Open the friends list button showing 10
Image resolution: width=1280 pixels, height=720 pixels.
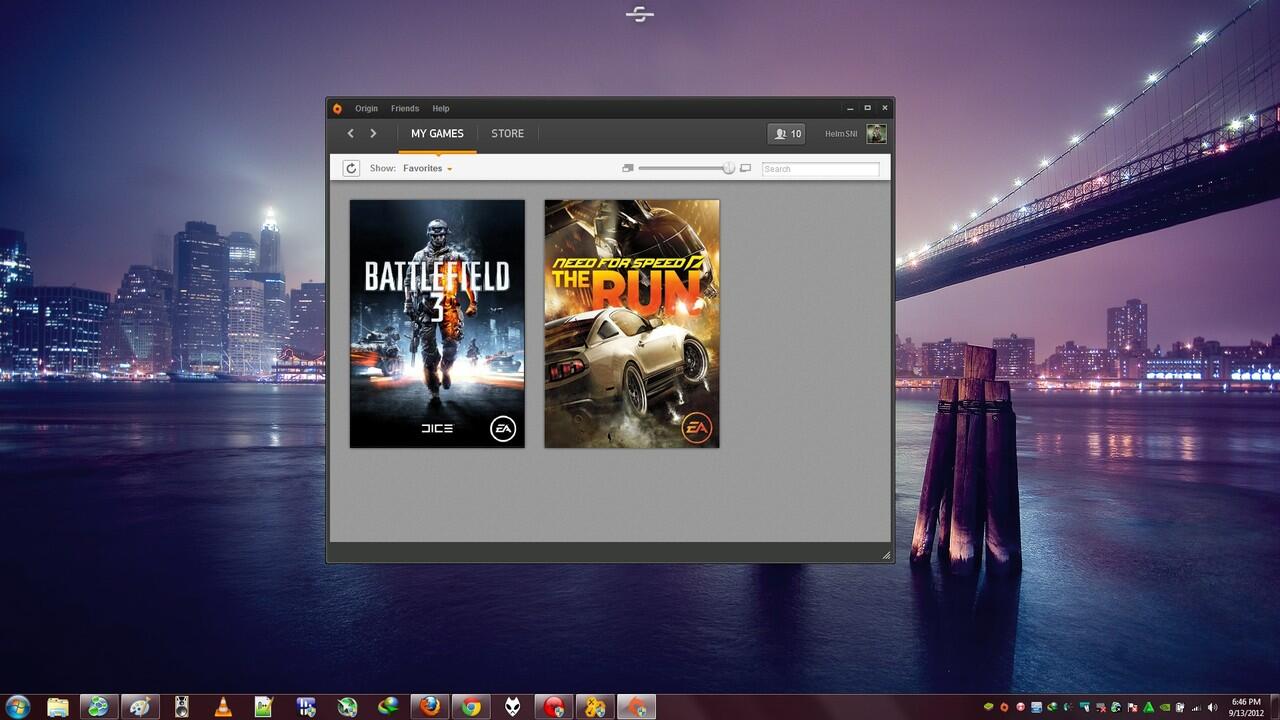tap(786, 134)
